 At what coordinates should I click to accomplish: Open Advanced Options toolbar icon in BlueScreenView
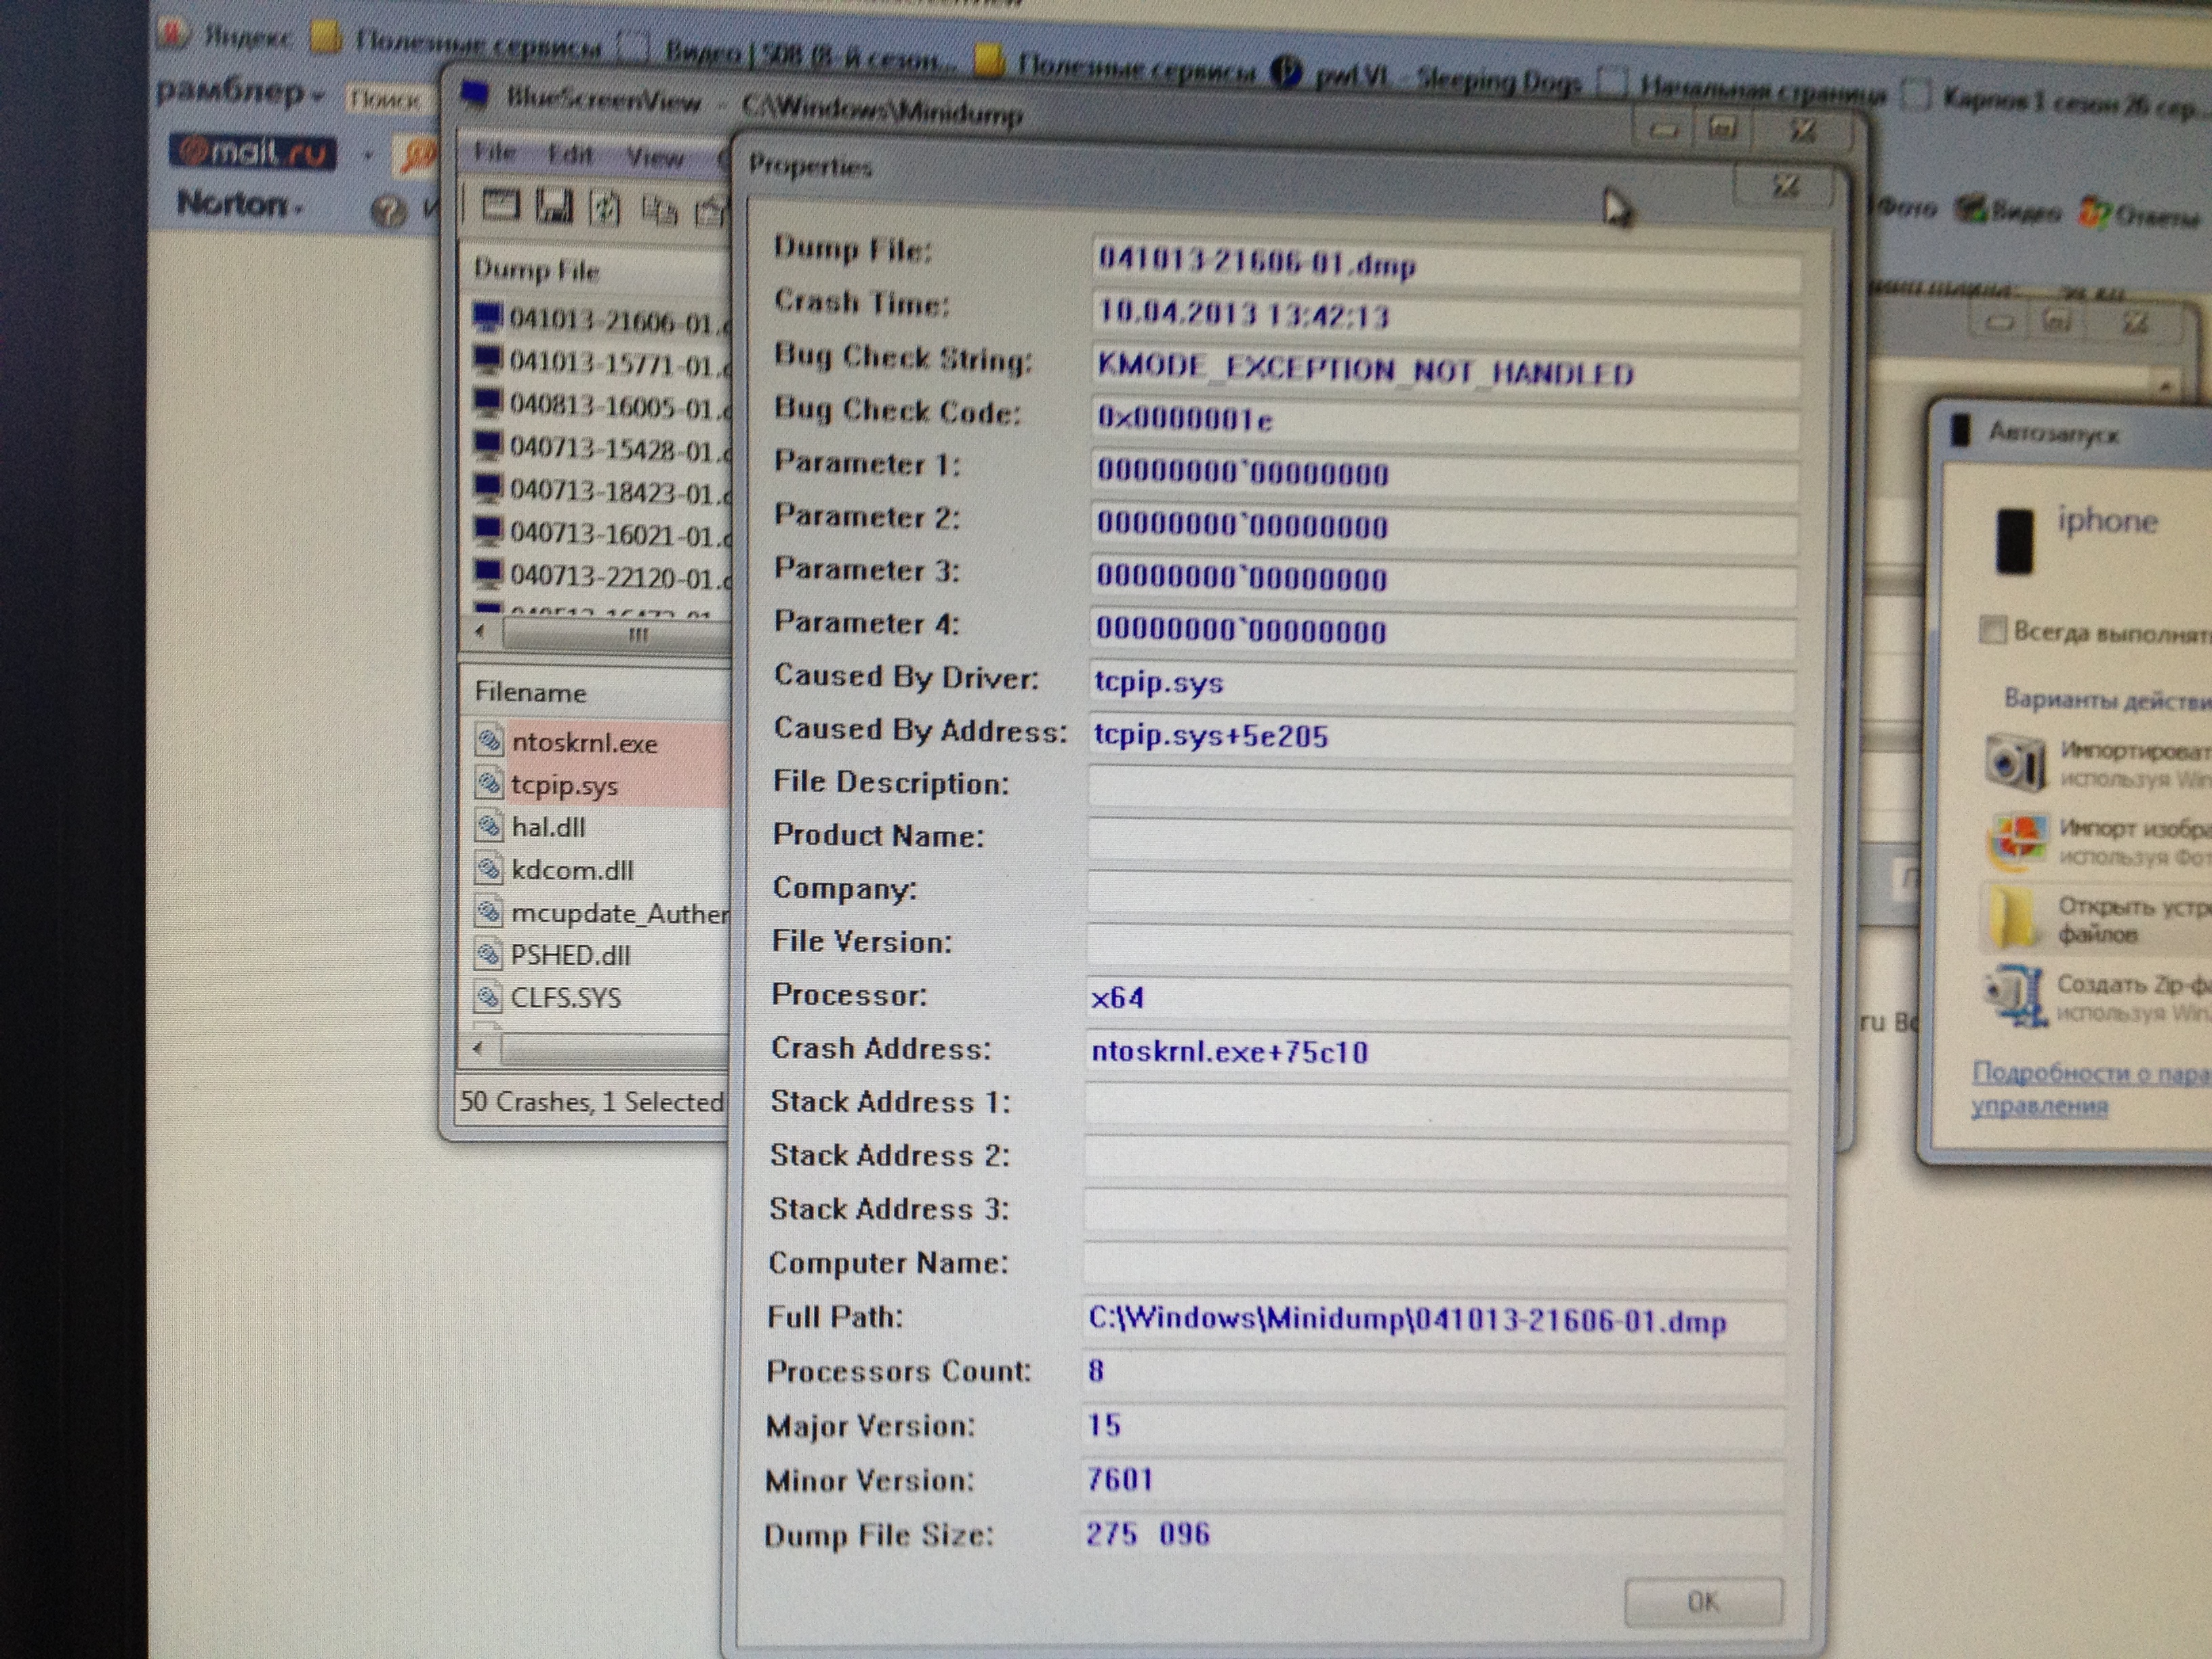tap(500, 205)
